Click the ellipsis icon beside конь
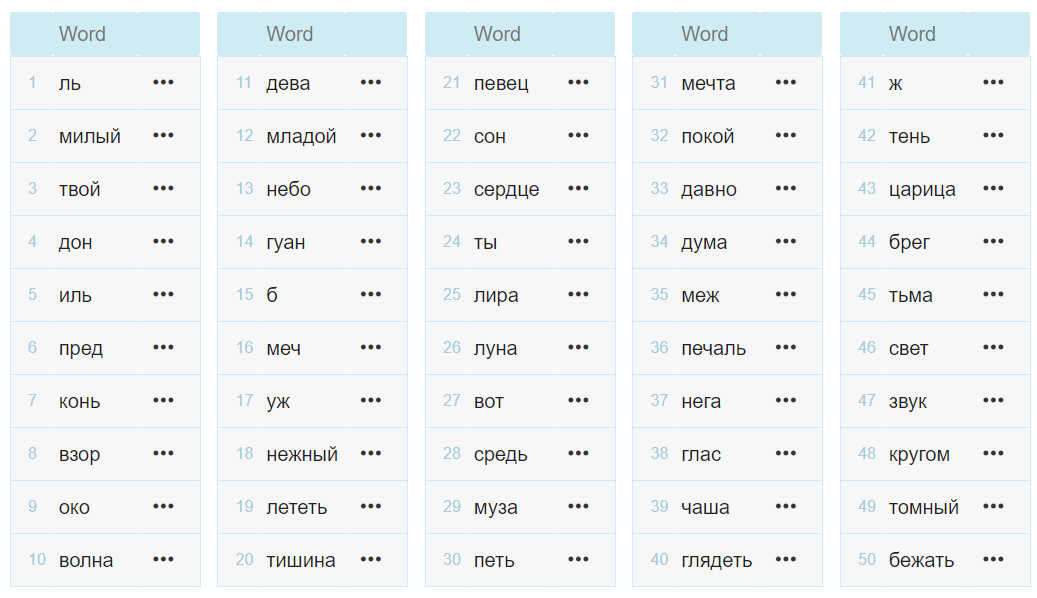1037x598 pixels. point(163,400)
